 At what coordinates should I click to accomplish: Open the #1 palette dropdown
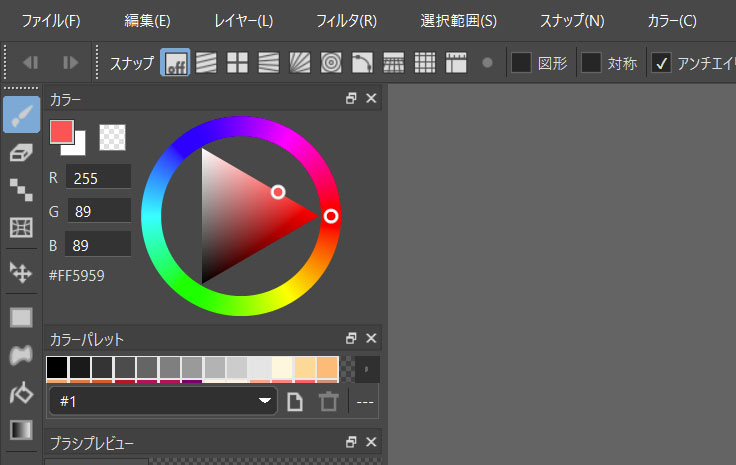pyautogui.click(x=163, y=401)
